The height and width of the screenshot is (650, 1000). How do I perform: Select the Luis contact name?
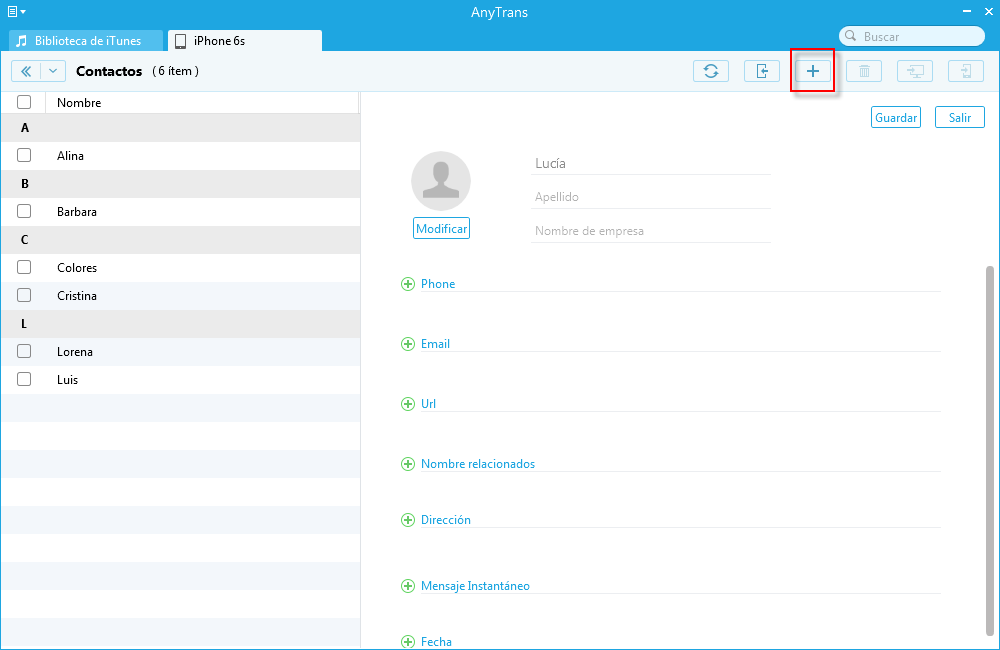coord(67,380)
